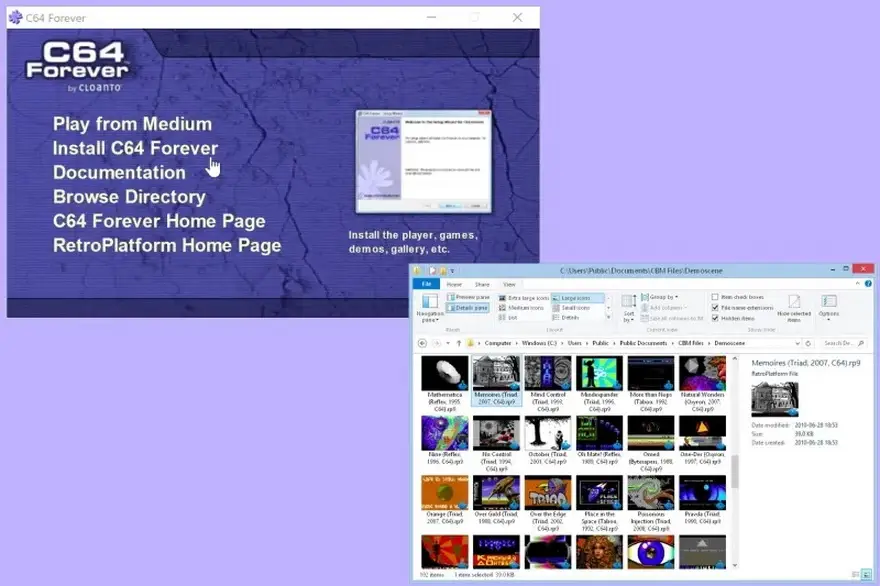The width and height of the screenshot is (880, 586).
Task: Choose Medium icons layout
Action: click(x=521, y=308)
